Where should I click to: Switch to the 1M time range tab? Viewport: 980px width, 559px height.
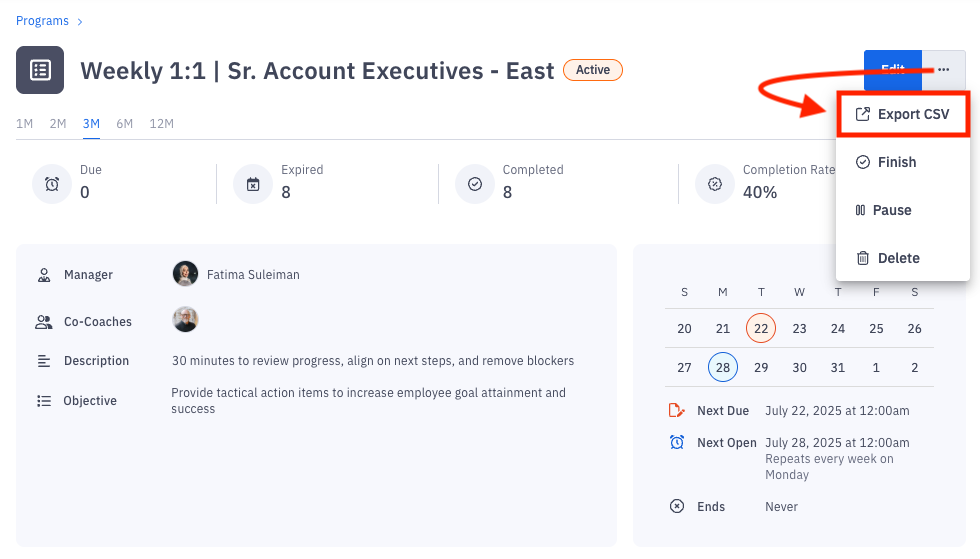coord(25,124)
